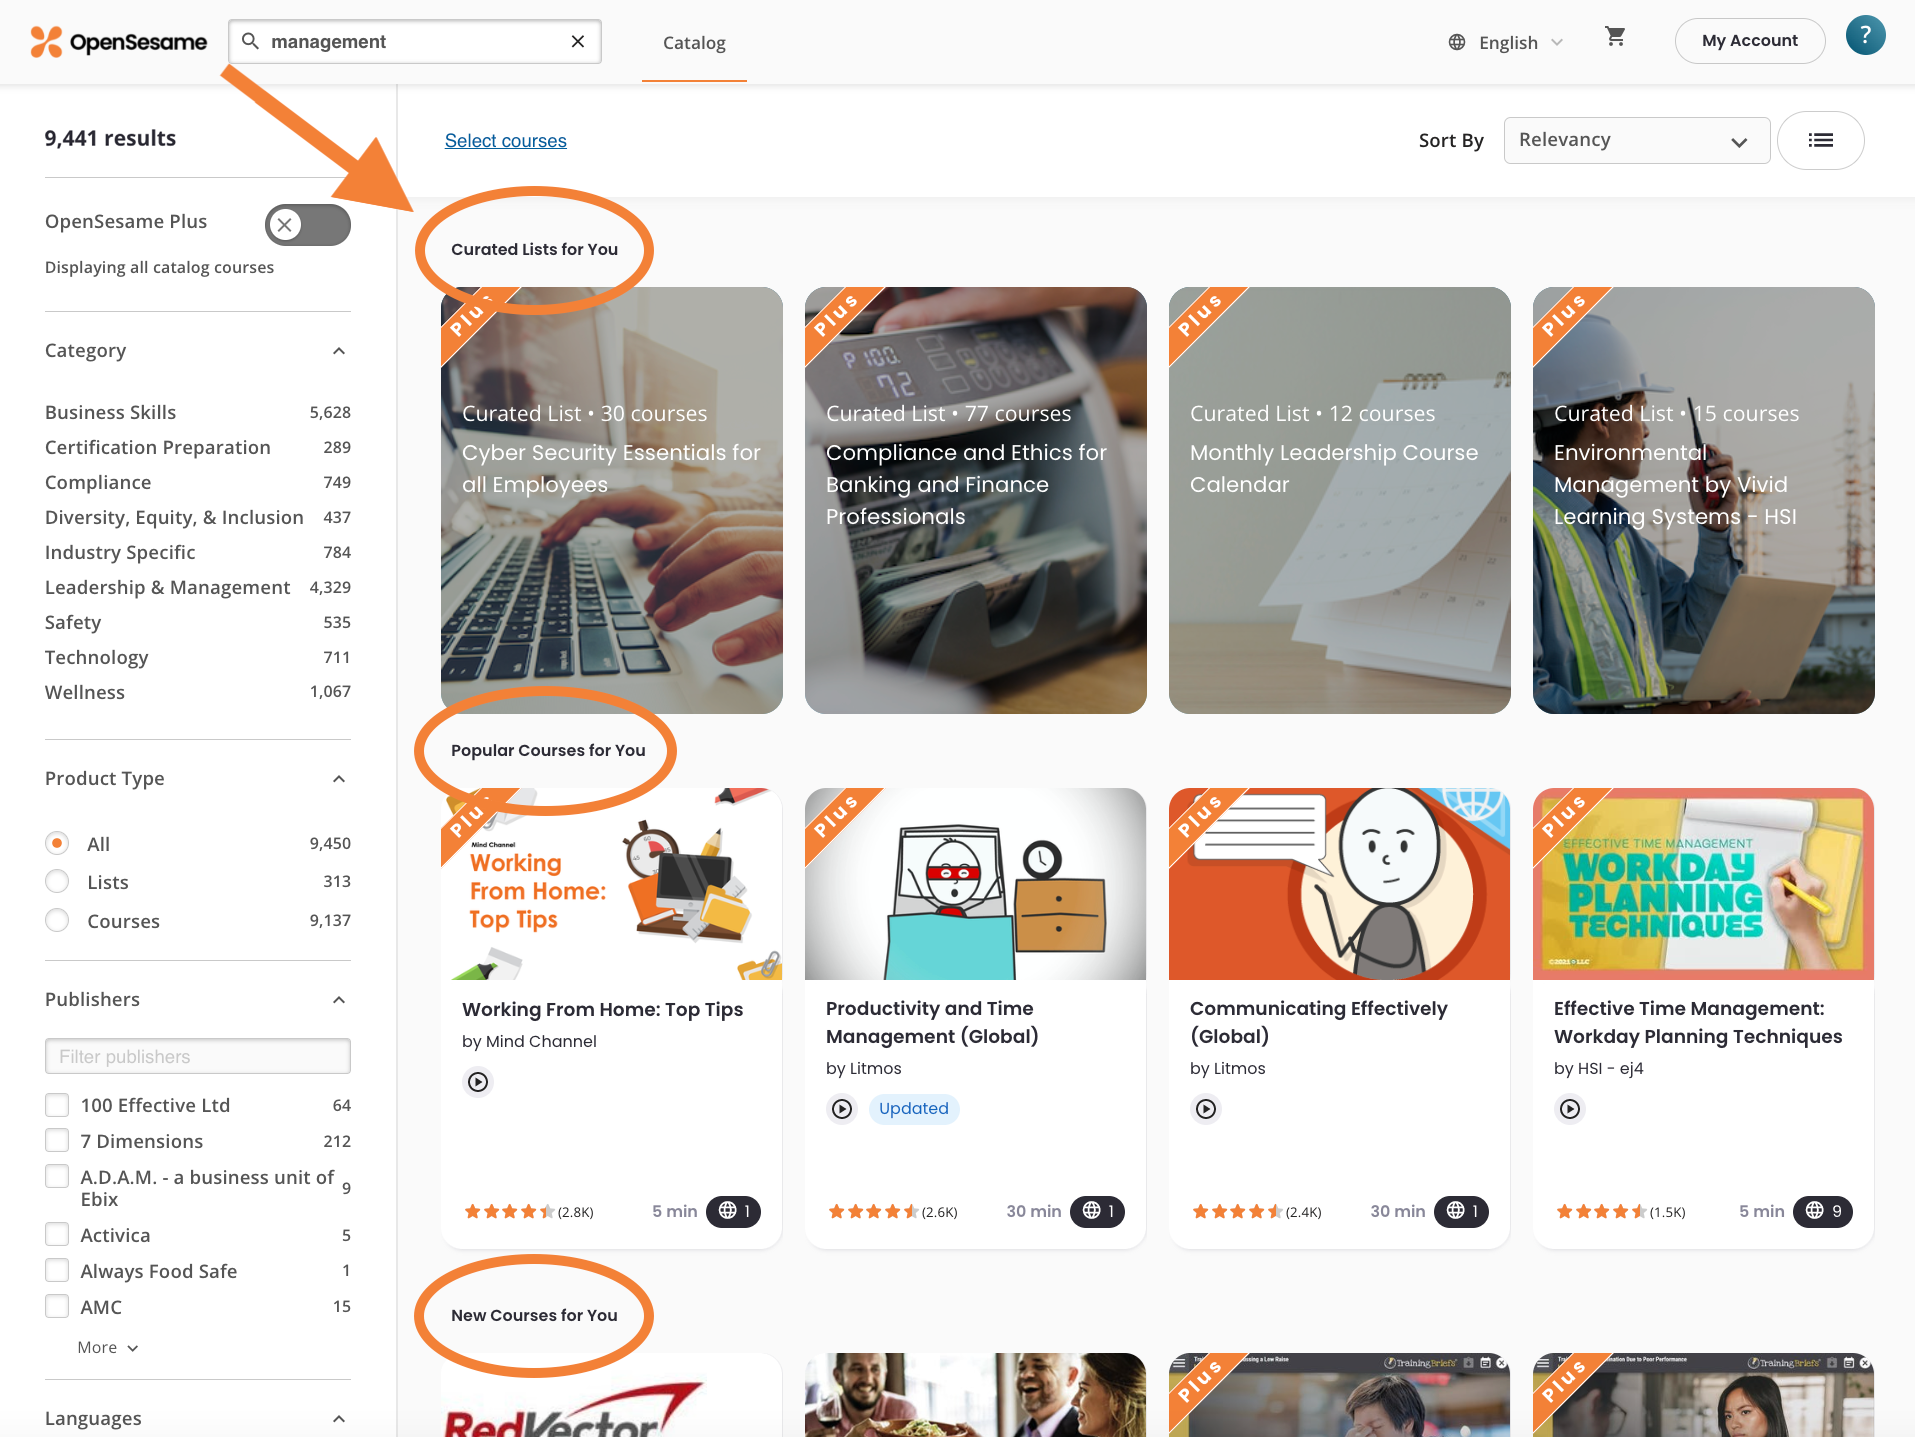The height and width of the screenshot is (1437, 1915).
Task: Check the 100 Effective Ltd publisher
Action: pos(57,1105)
